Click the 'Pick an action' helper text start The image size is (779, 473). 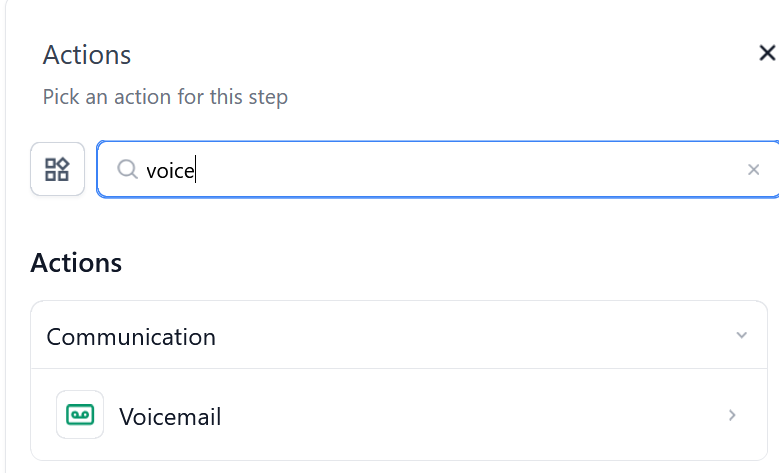pyautogui.click(x=50, y=97)
